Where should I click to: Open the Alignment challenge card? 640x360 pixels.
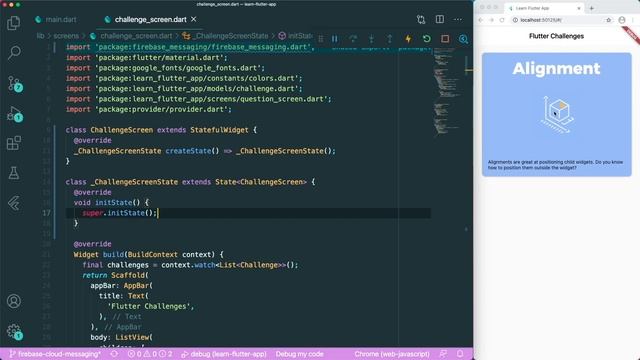pyautogui.click(x=556, y=115)
